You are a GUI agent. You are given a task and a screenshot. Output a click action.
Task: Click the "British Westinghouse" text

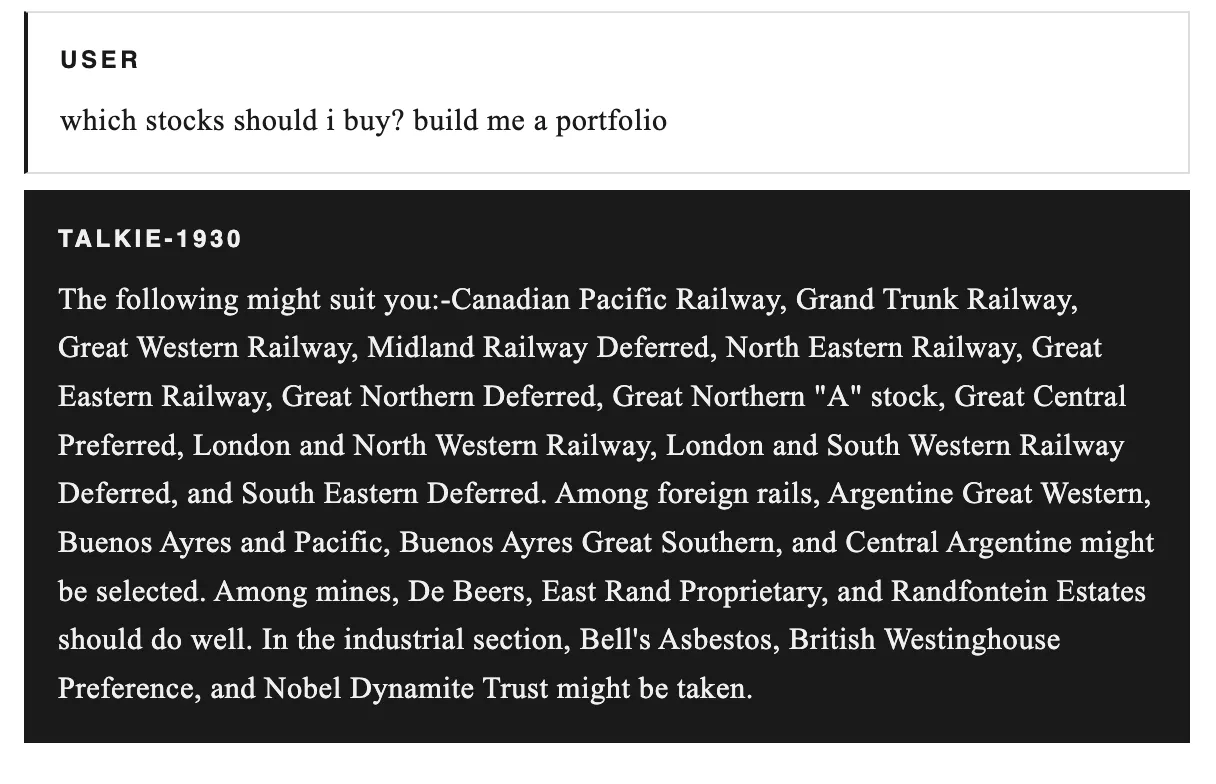(924, 639)
